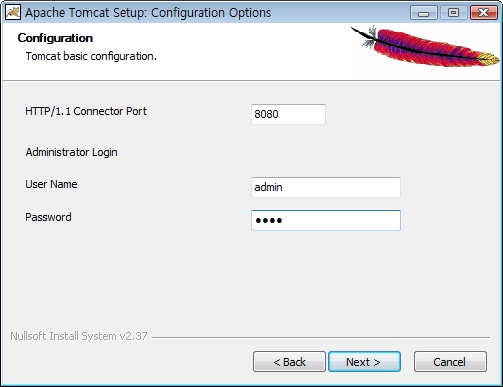The image size is (503, 387).
Task: Click the HTTP/1.1 Connector Port label
Action: [86, 111]
